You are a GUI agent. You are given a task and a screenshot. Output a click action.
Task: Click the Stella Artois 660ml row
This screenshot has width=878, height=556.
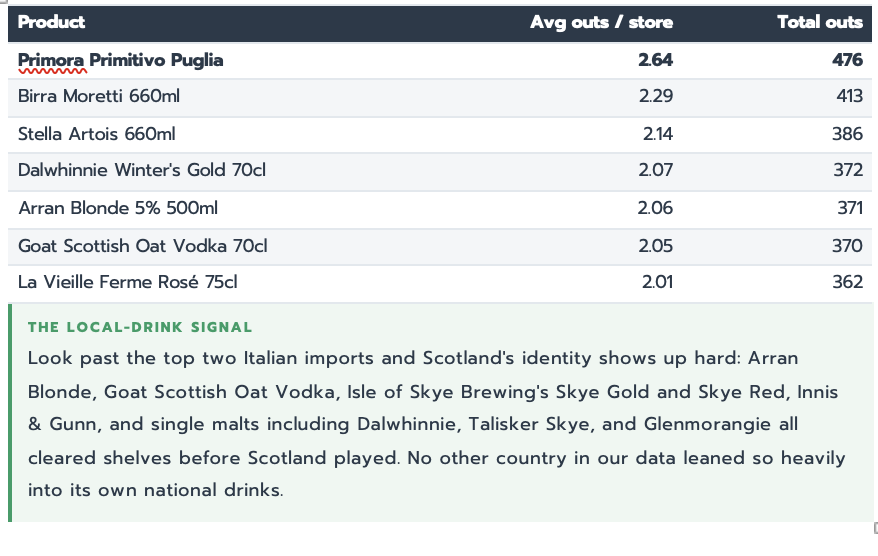(x=440, y=134)
